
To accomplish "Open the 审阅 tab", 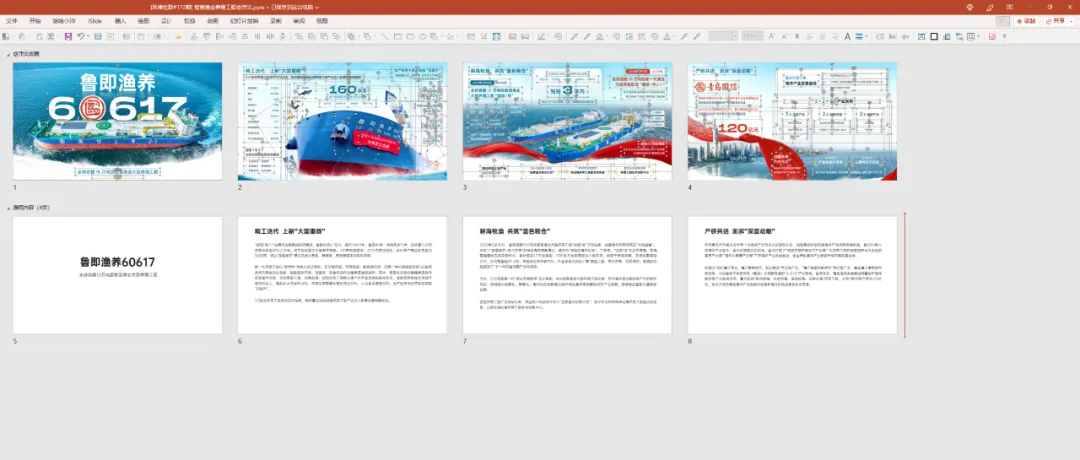I will (298, 21).
